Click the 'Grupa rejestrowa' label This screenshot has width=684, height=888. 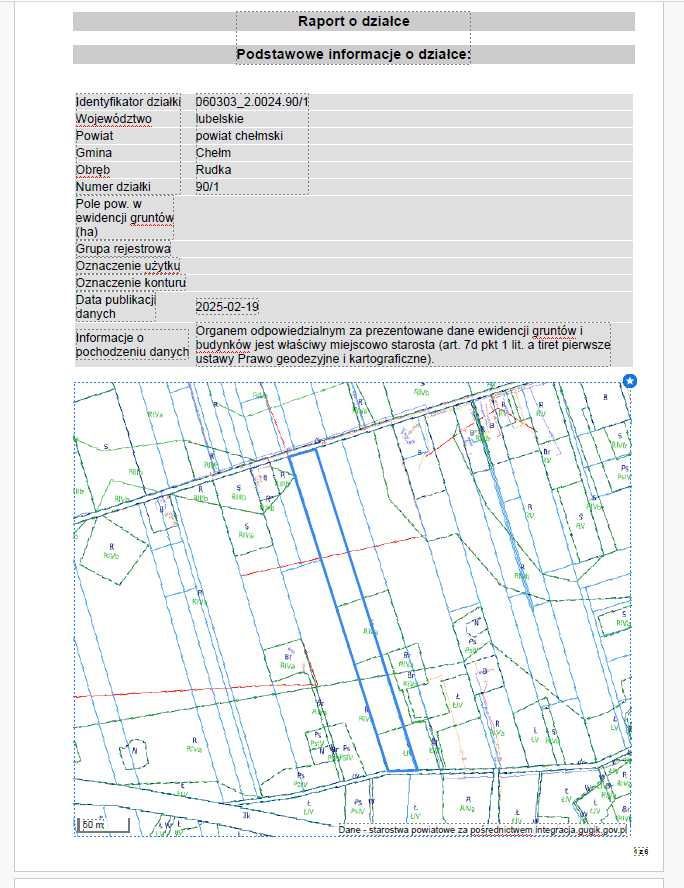(x=123, y=249)
